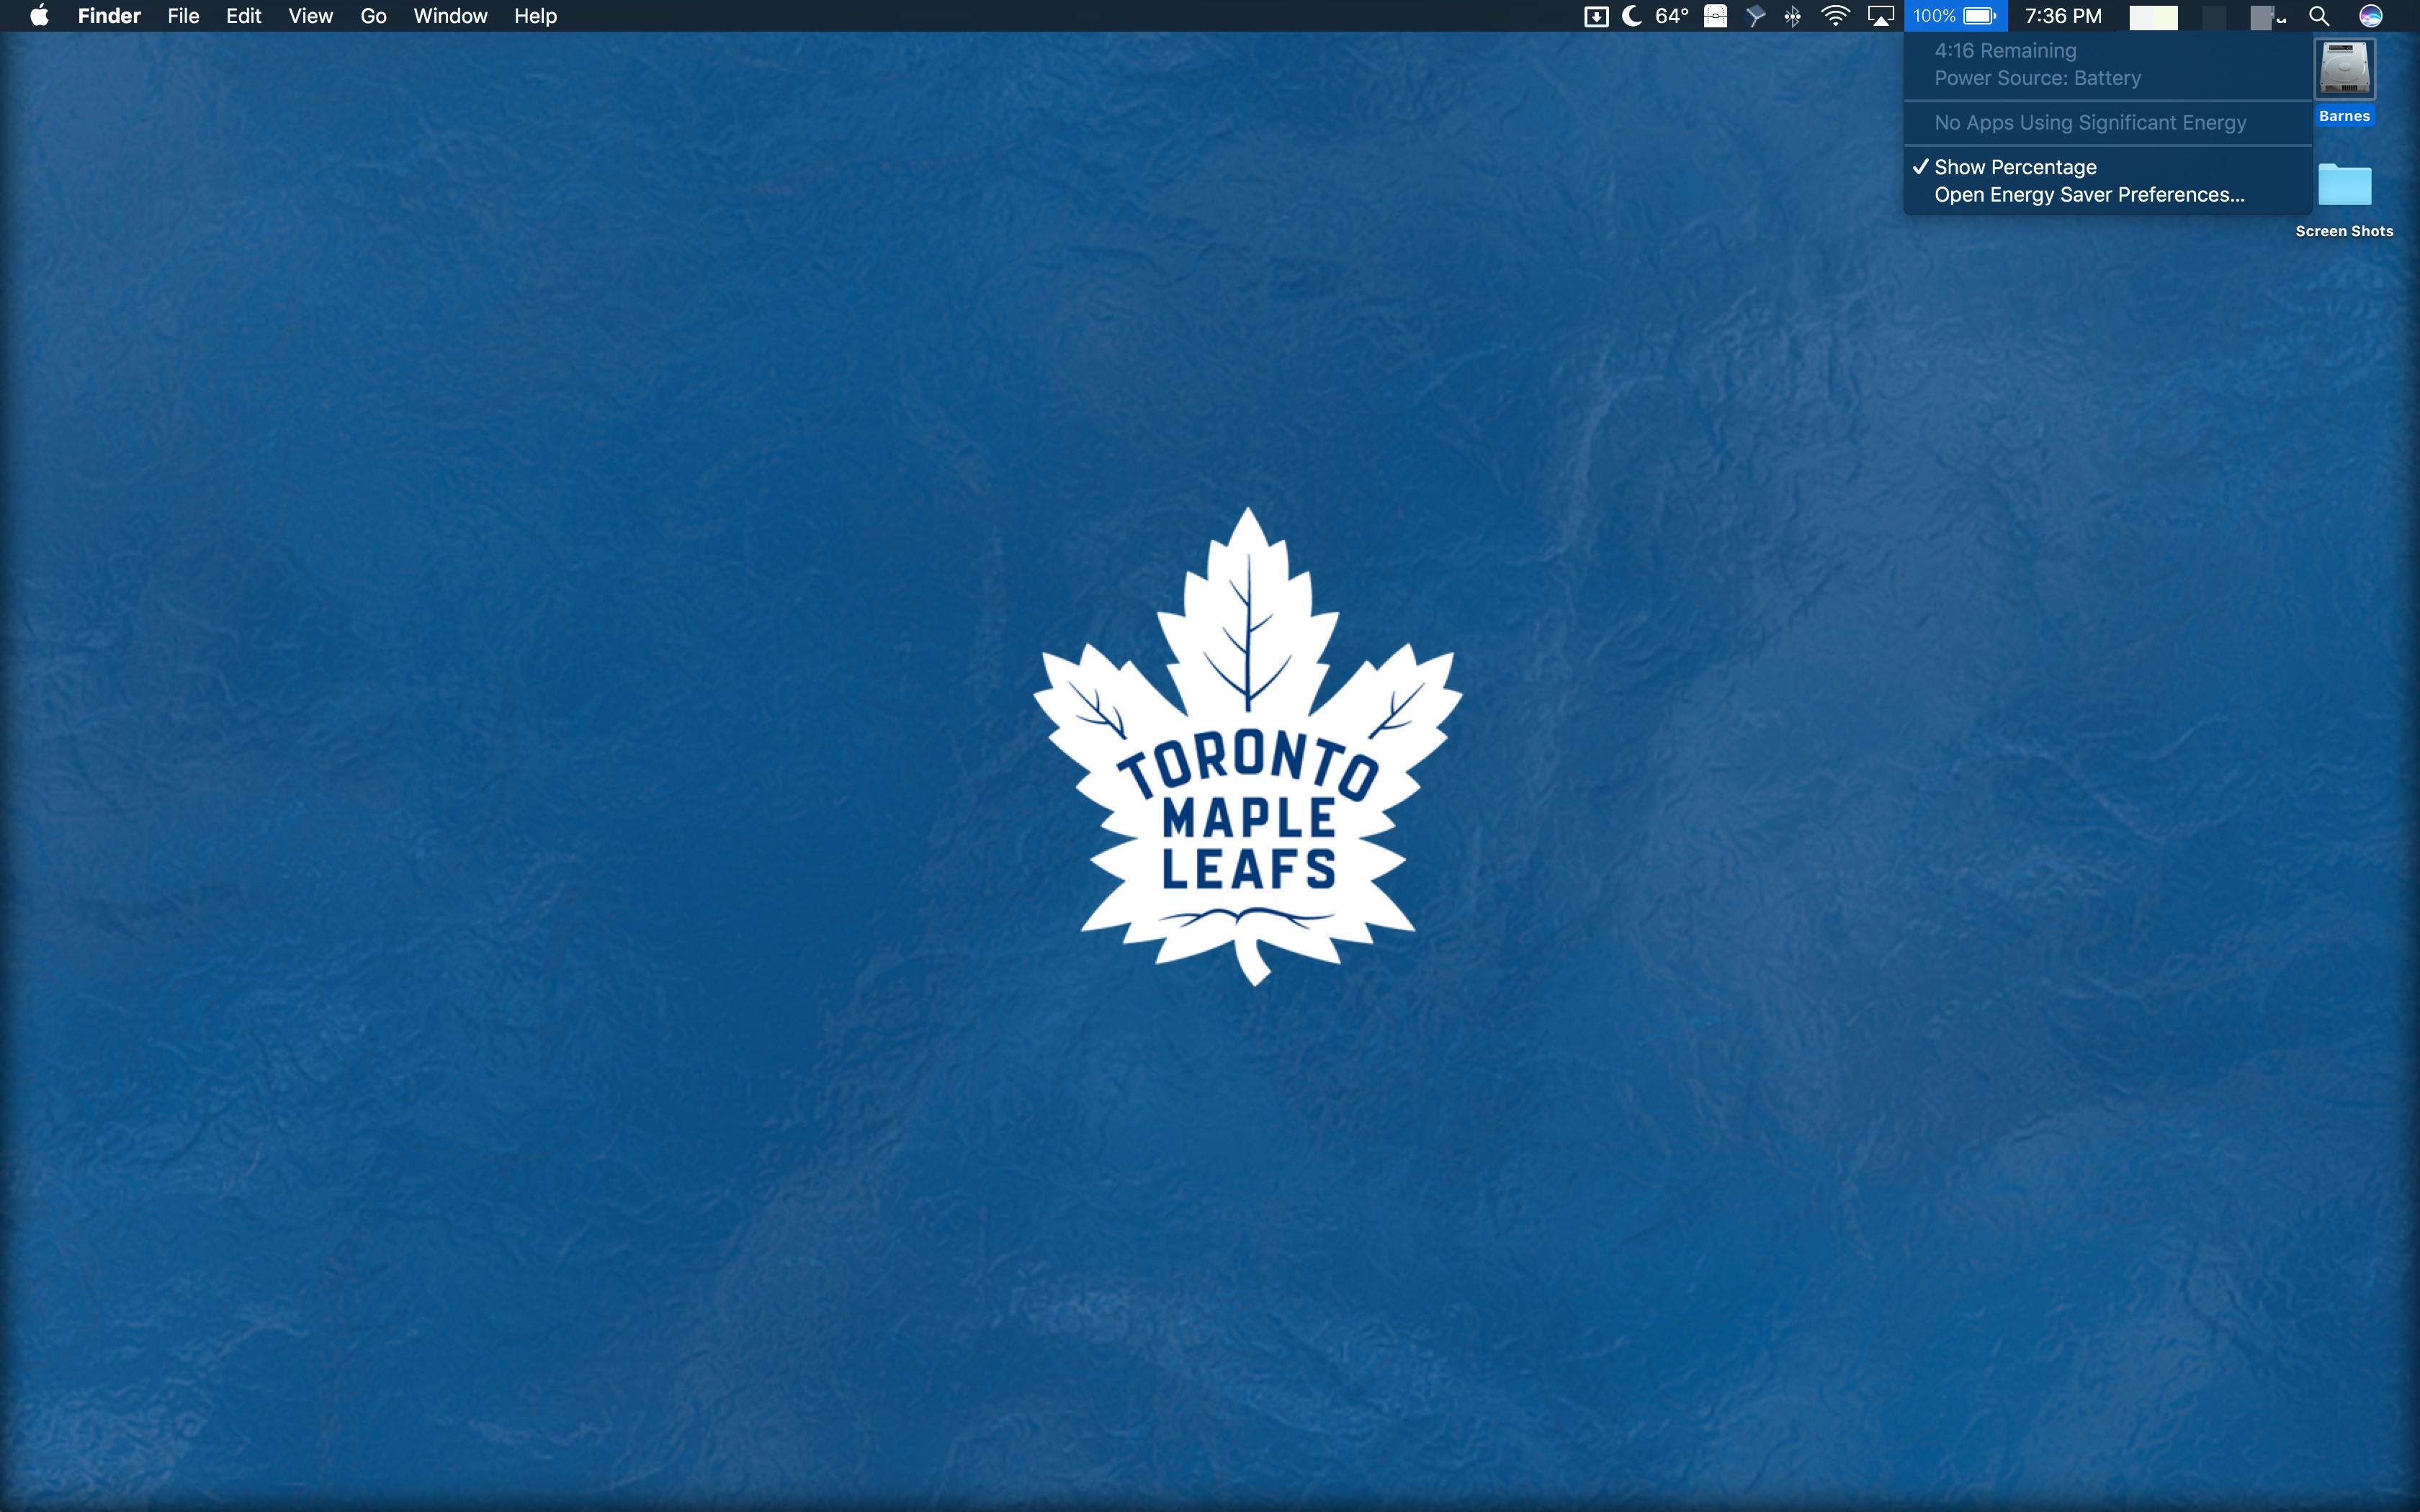Open the Finder application menu

(x=109, y=16)
